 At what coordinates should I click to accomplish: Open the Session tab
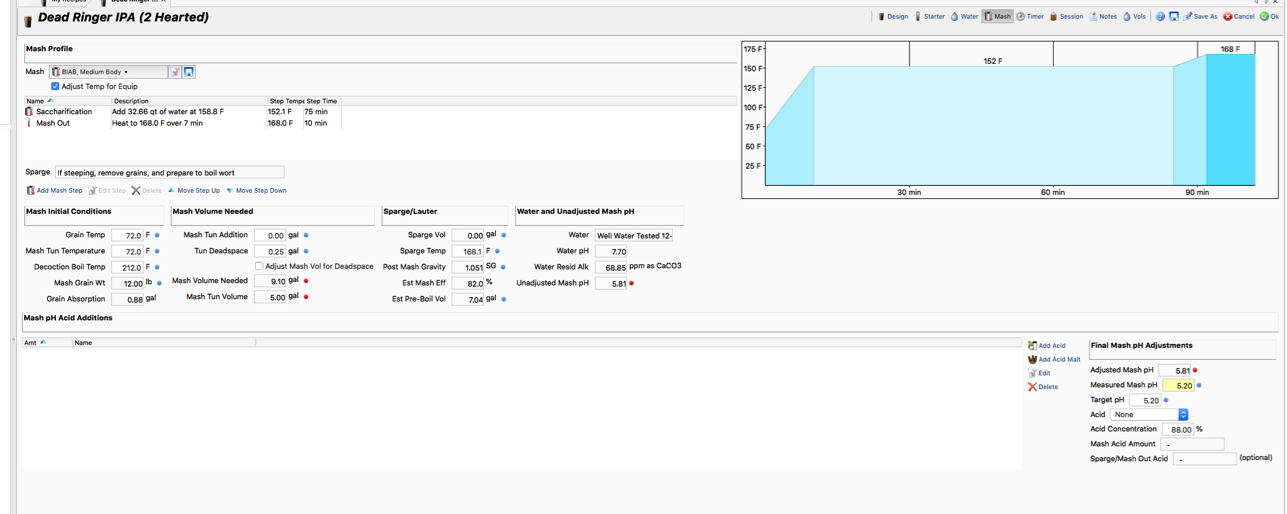[1066, 16]
